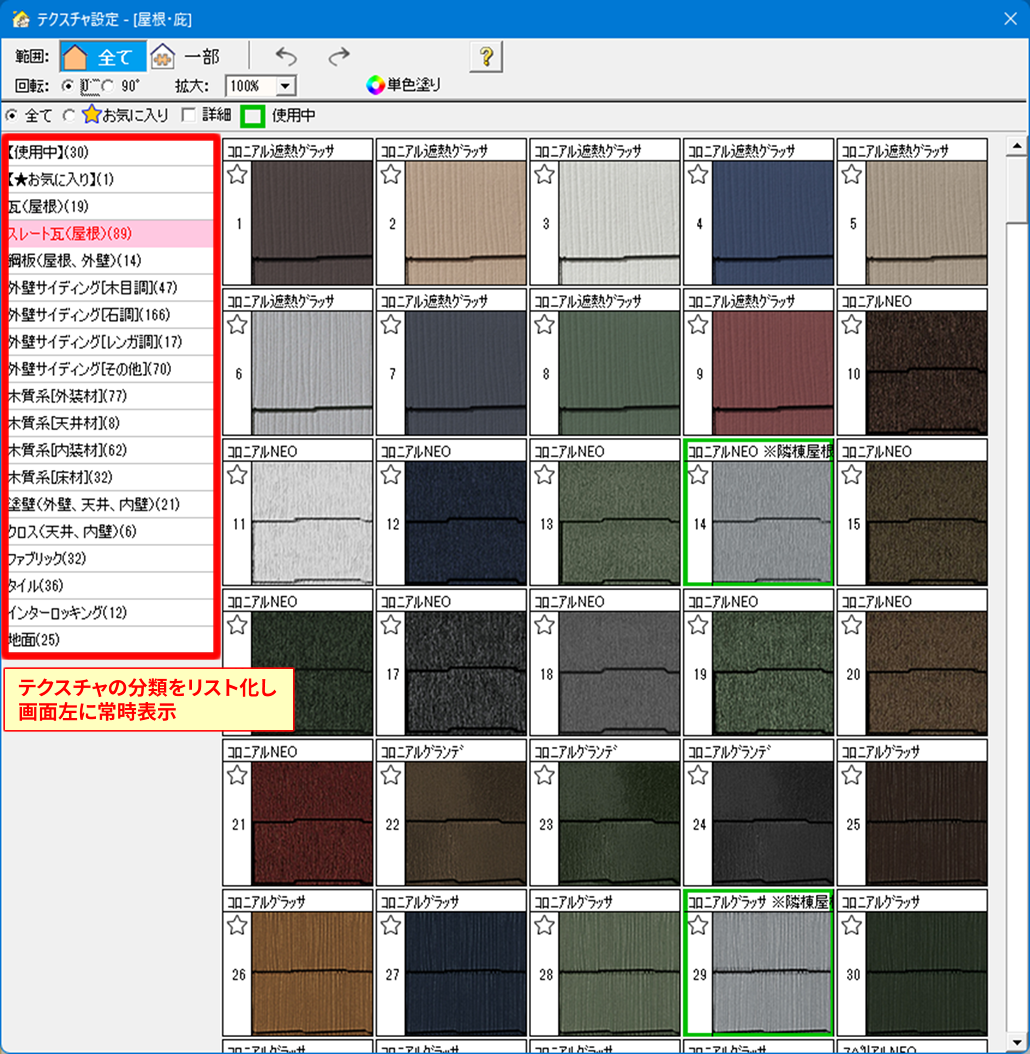
Task: Star texture number 15
Action: coord(852,476)
